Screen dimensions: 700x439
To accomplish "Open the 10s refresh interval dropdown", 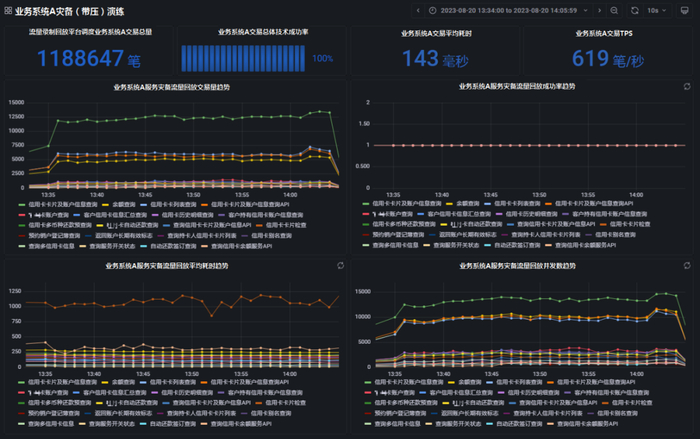I will pos(657,10).
